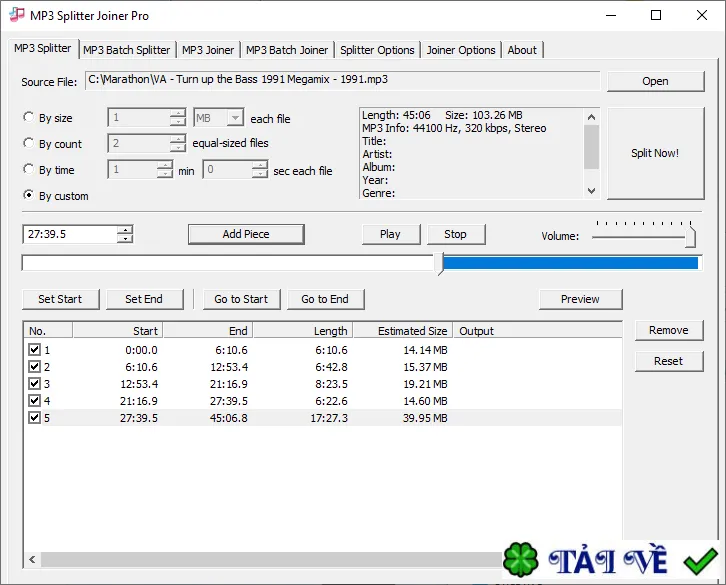Viewport: 726px width, 585px height.
Task: Increase the seconds value stepper
Action: [x=260, y=165]
